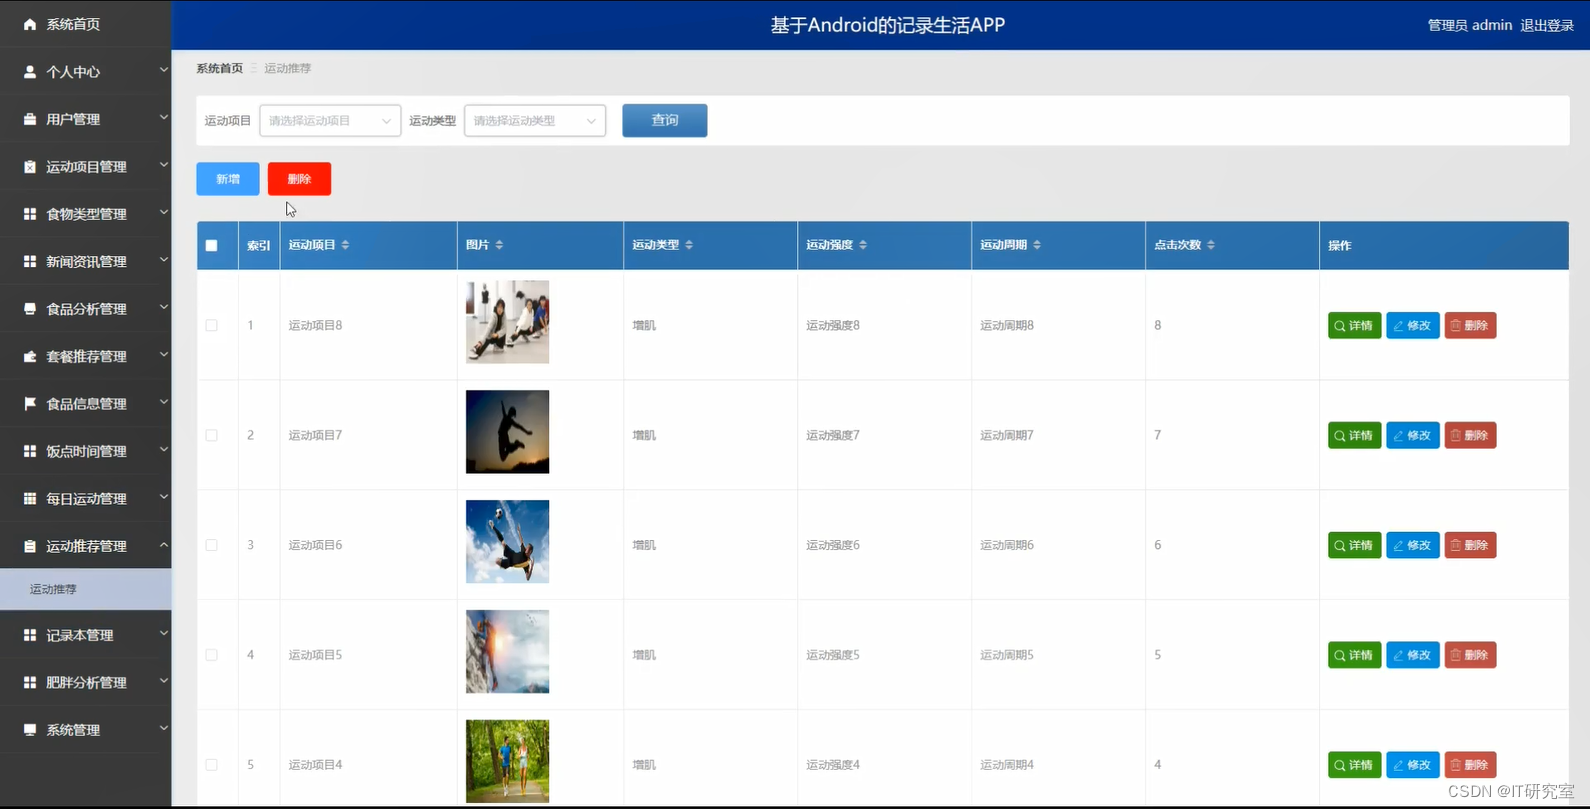Click 删除 for 运动项目6 row
Screen dimensions: 1590x809
click(1470, 545)
